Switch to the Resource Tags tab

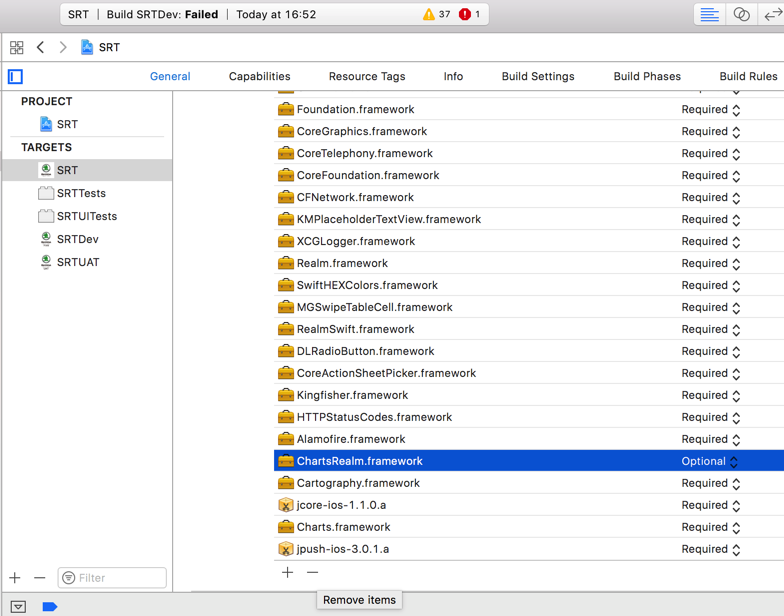click(x=367, y=76)
